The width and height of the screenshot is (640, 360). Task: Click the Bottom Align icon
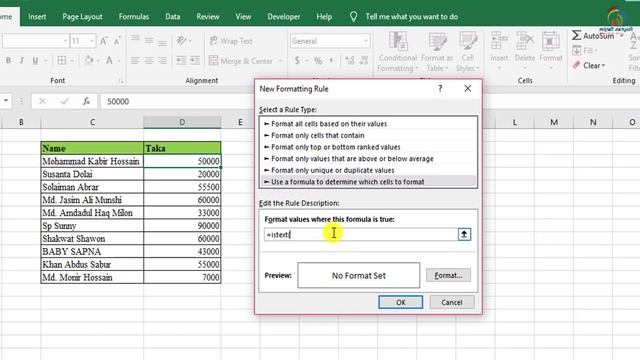(162, 42)
